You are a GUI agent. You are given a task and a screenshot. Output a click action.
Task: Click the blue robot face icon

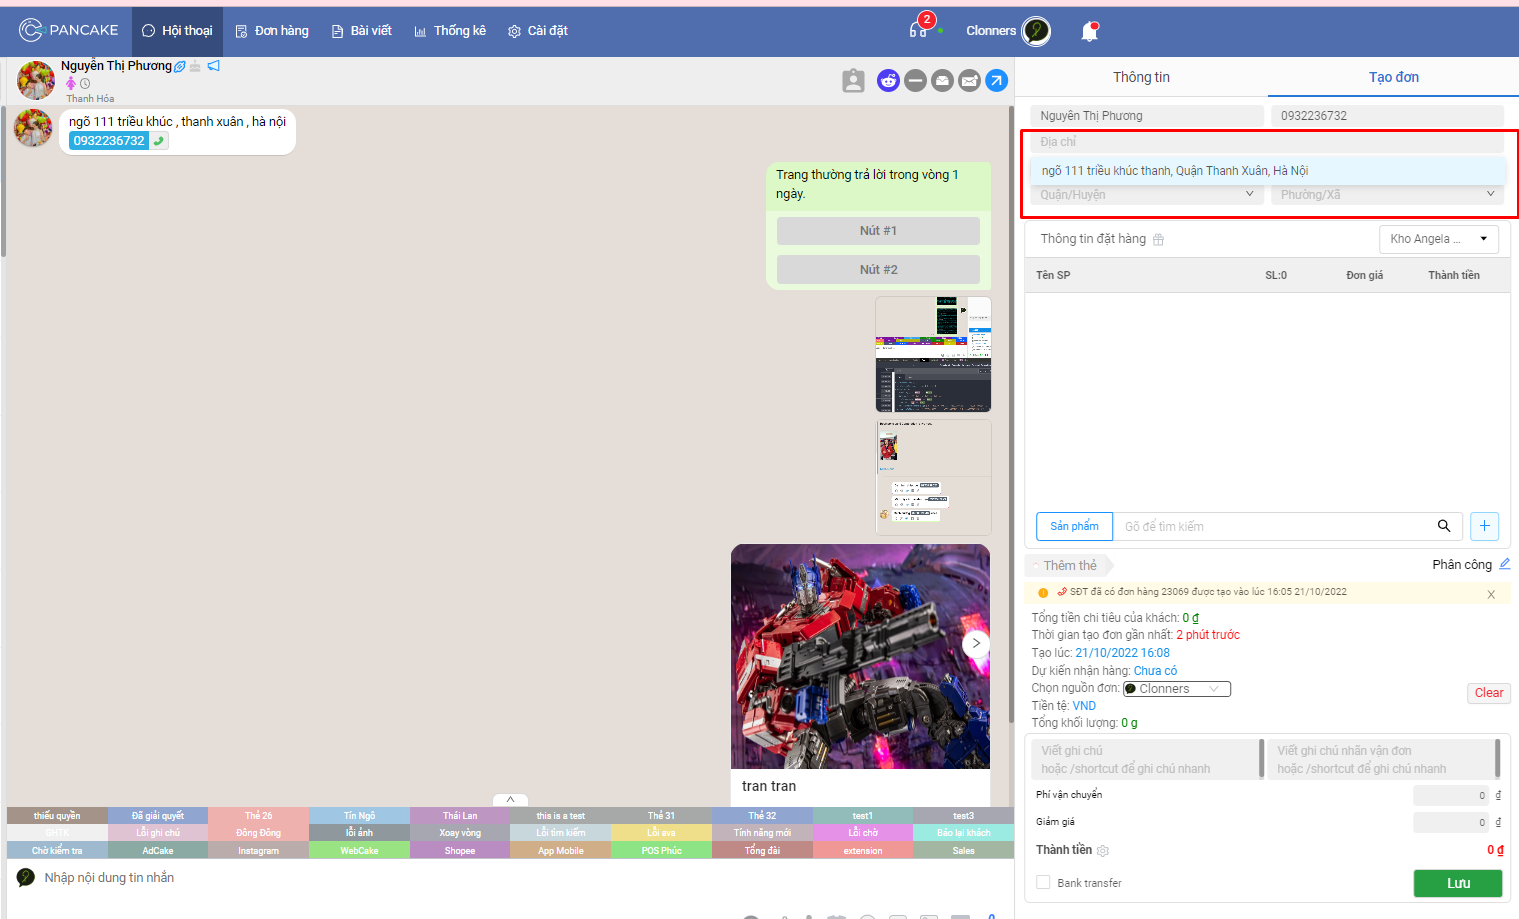tap(888, 81)
